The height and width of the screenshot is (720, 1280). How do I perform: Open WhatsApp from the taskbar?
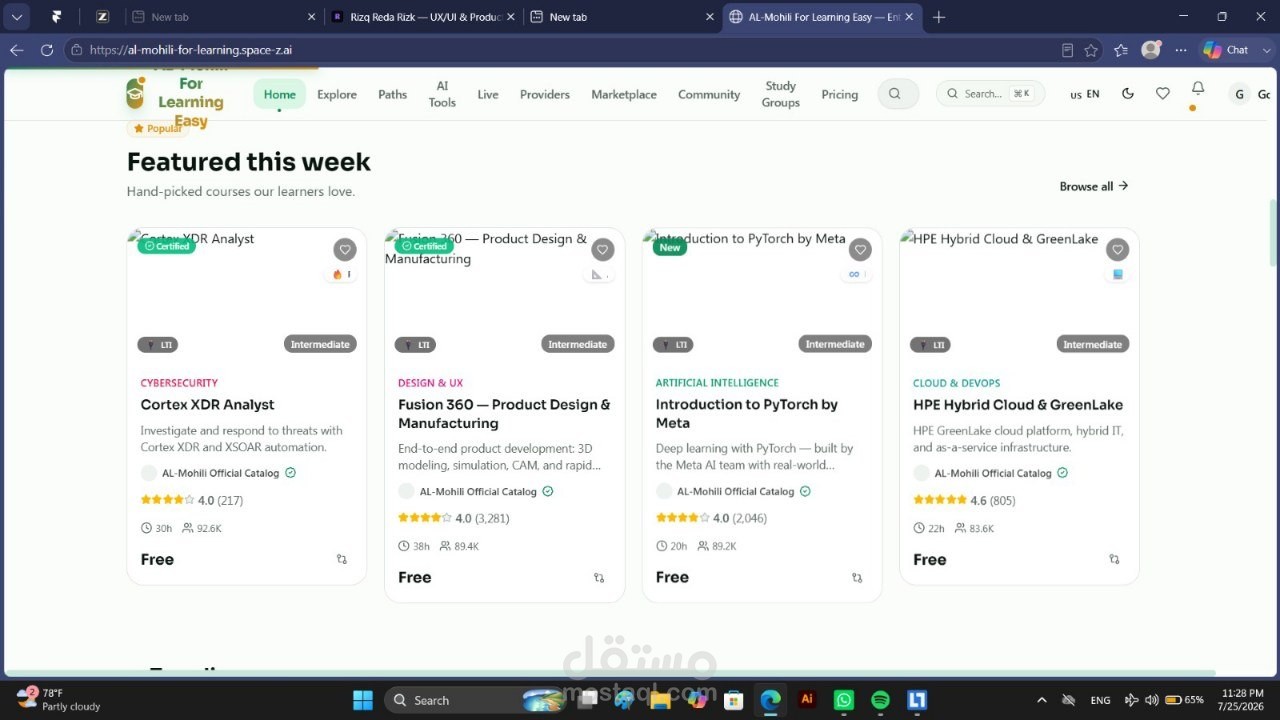[844, 700]
